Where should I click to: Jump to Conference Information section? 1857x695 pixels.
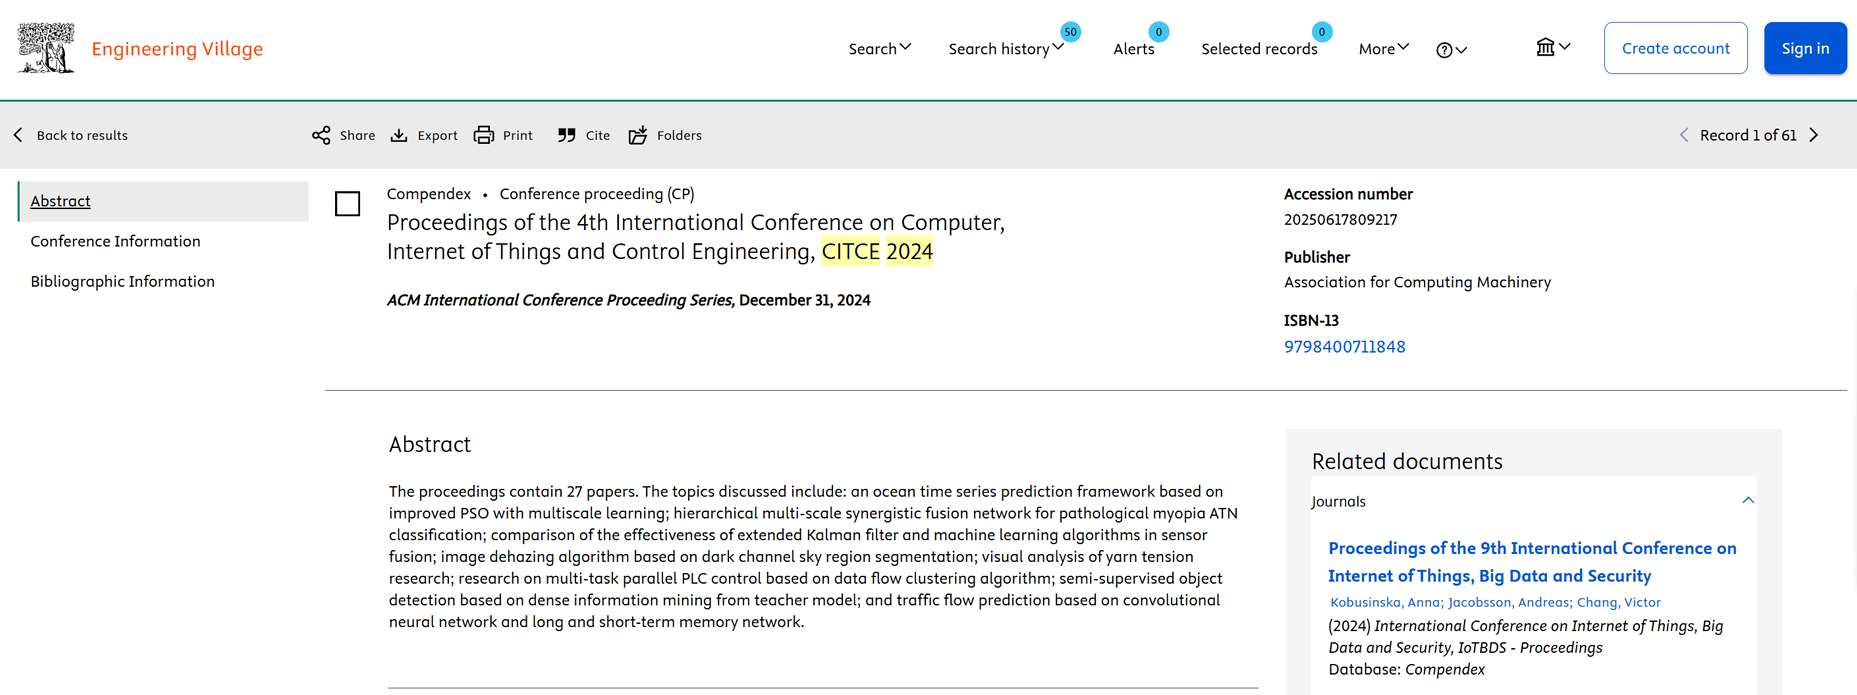click(x=115, y=241)
